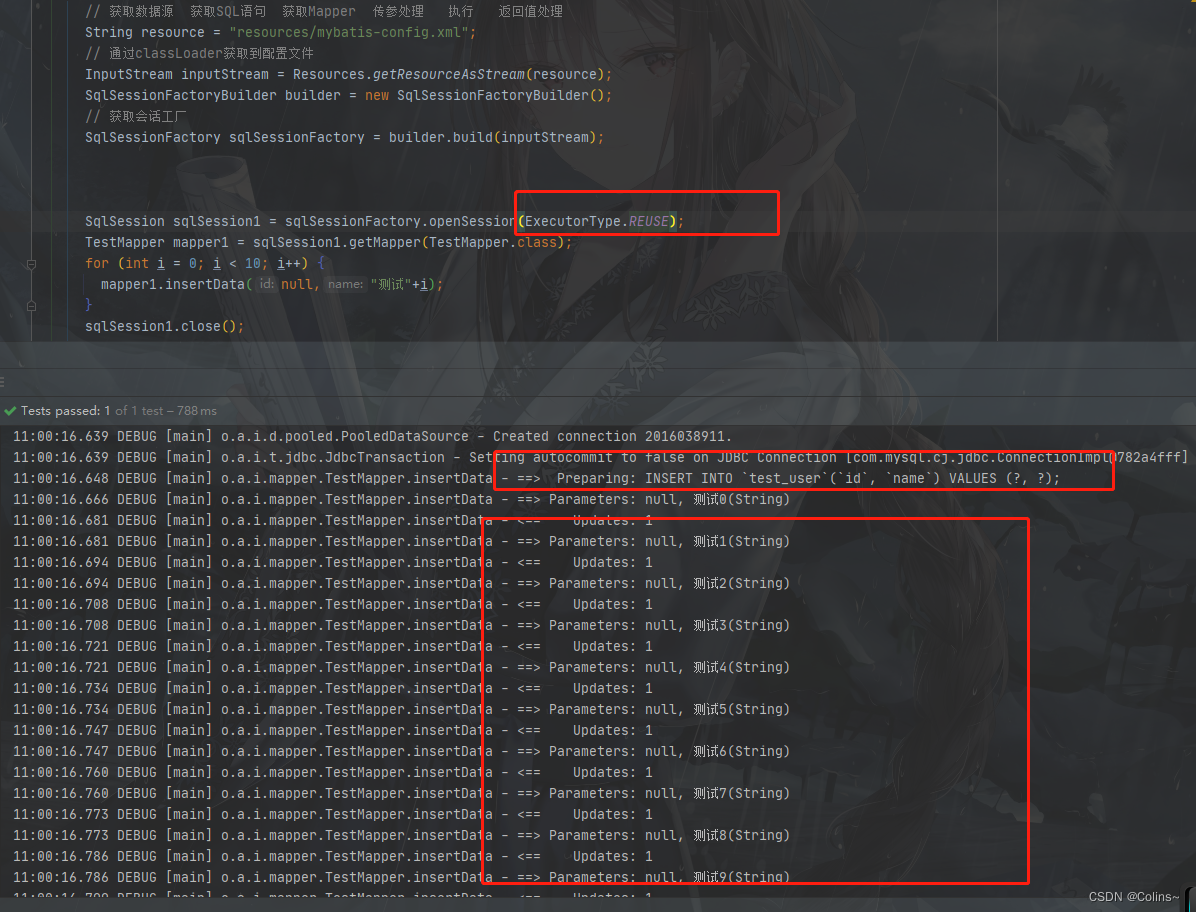
Task: Click the getResourceAsStream method call
Action: pyautogui.click(x=448, y=74)
